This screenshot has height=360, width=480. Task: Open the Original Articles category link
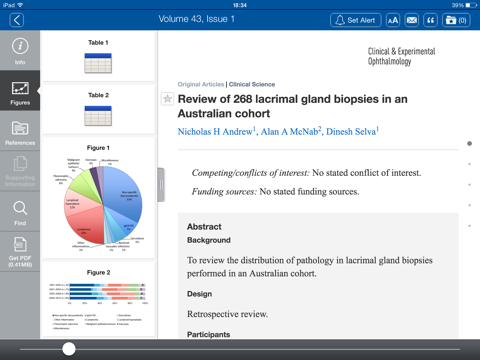coord(201,84)
